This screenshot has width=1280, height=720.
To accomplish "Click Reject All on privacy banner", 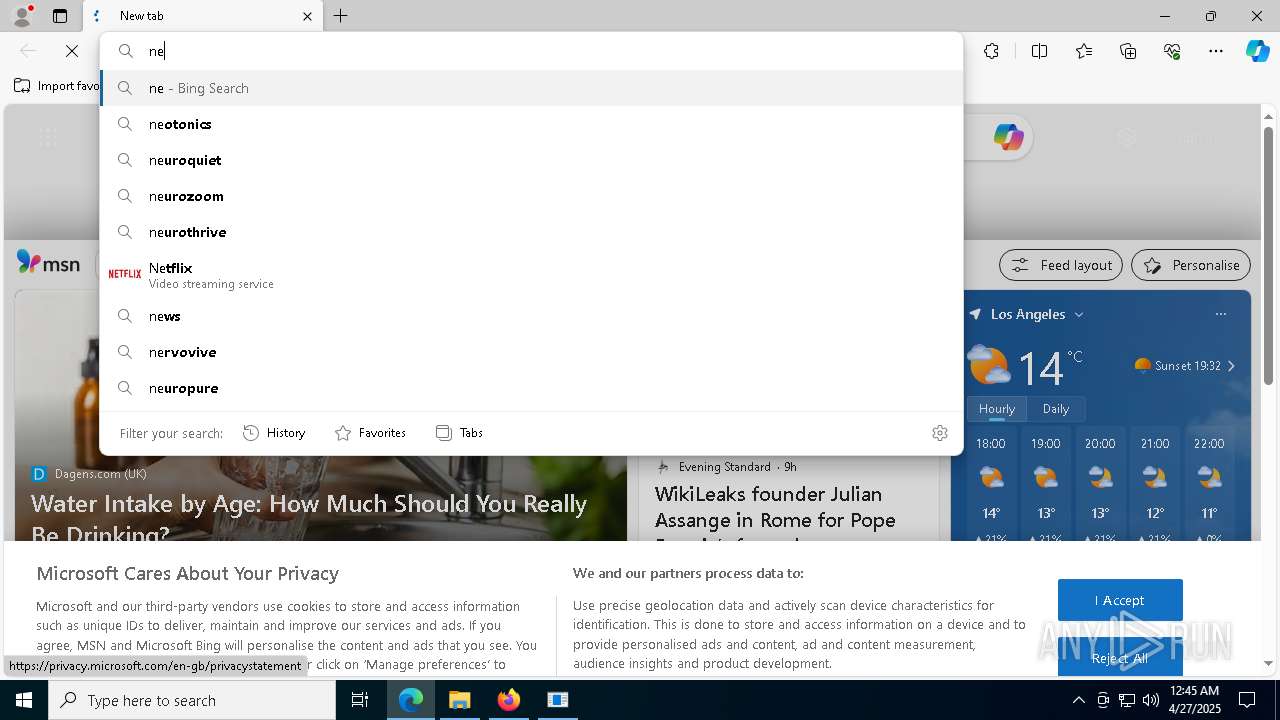I will click(x=1120, y=658).
